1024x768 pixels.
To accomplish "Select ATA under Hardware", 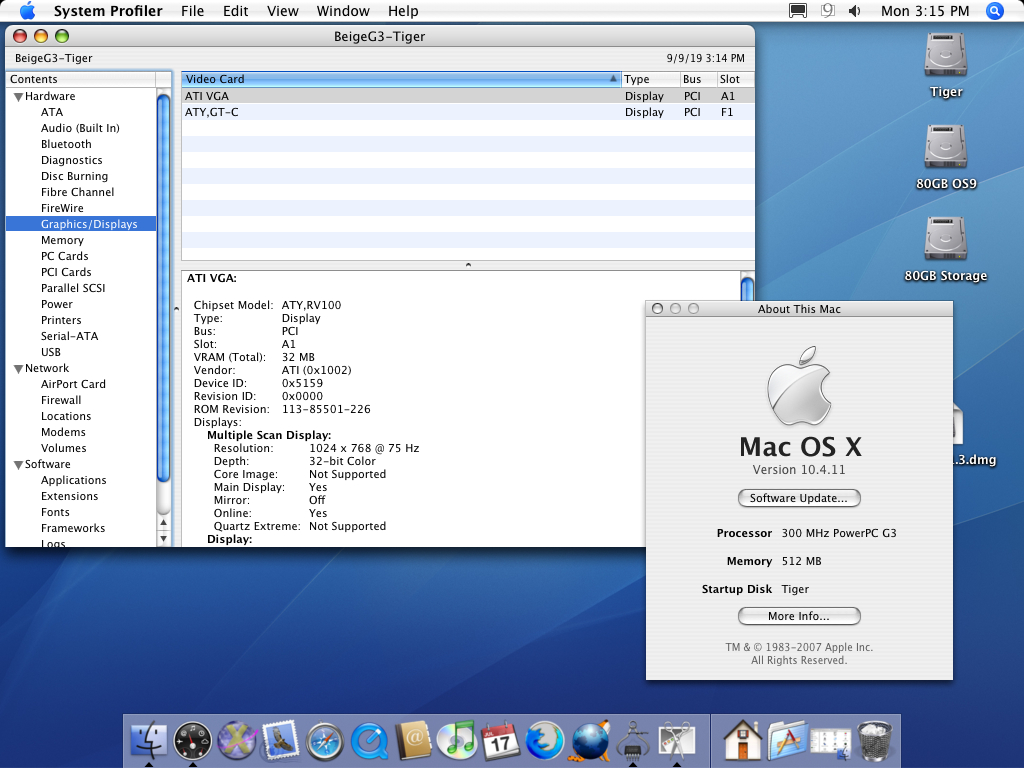I will pos(52,112).
